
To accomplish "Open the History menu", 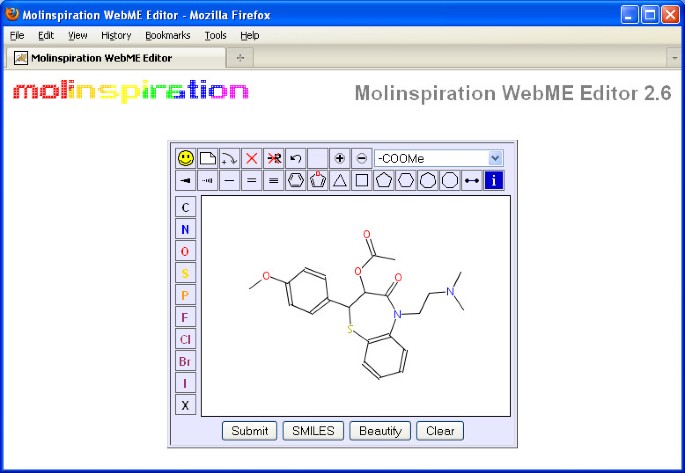I will coord(116,35).
